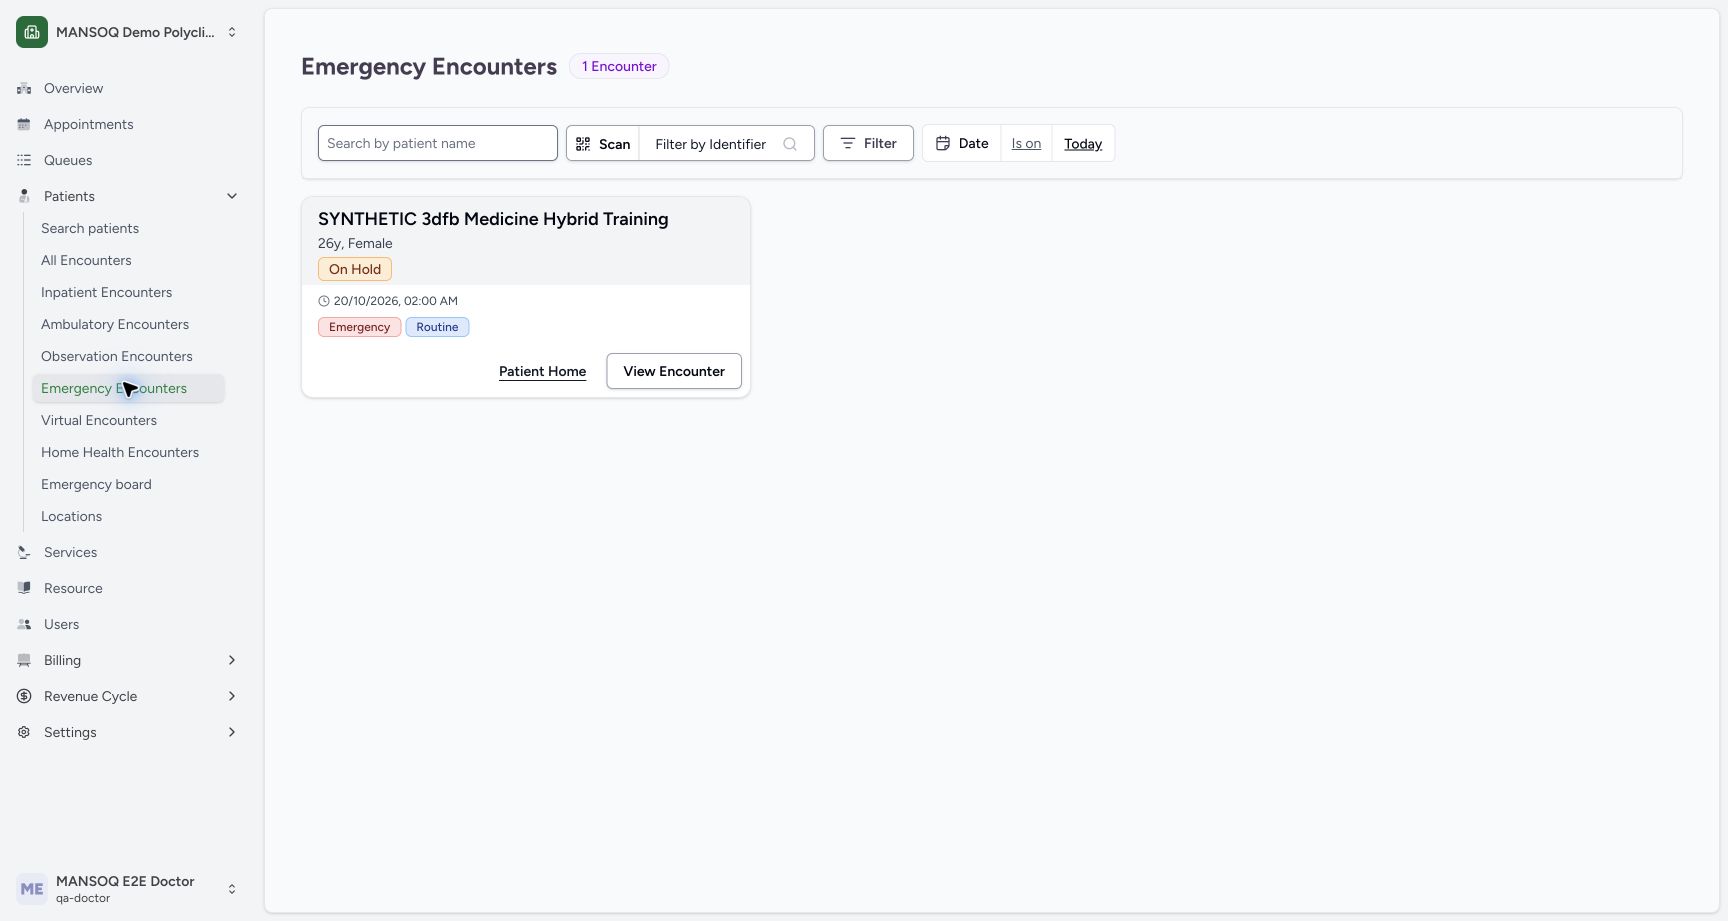Viewport: 1728px width, 921px height.
Task: Select Ambulatory Encounters
Action: click(x=115, y=324)
